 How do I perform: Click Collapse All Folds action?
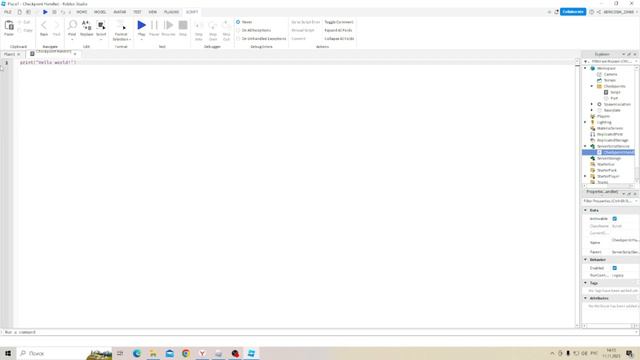click(339, 38)
